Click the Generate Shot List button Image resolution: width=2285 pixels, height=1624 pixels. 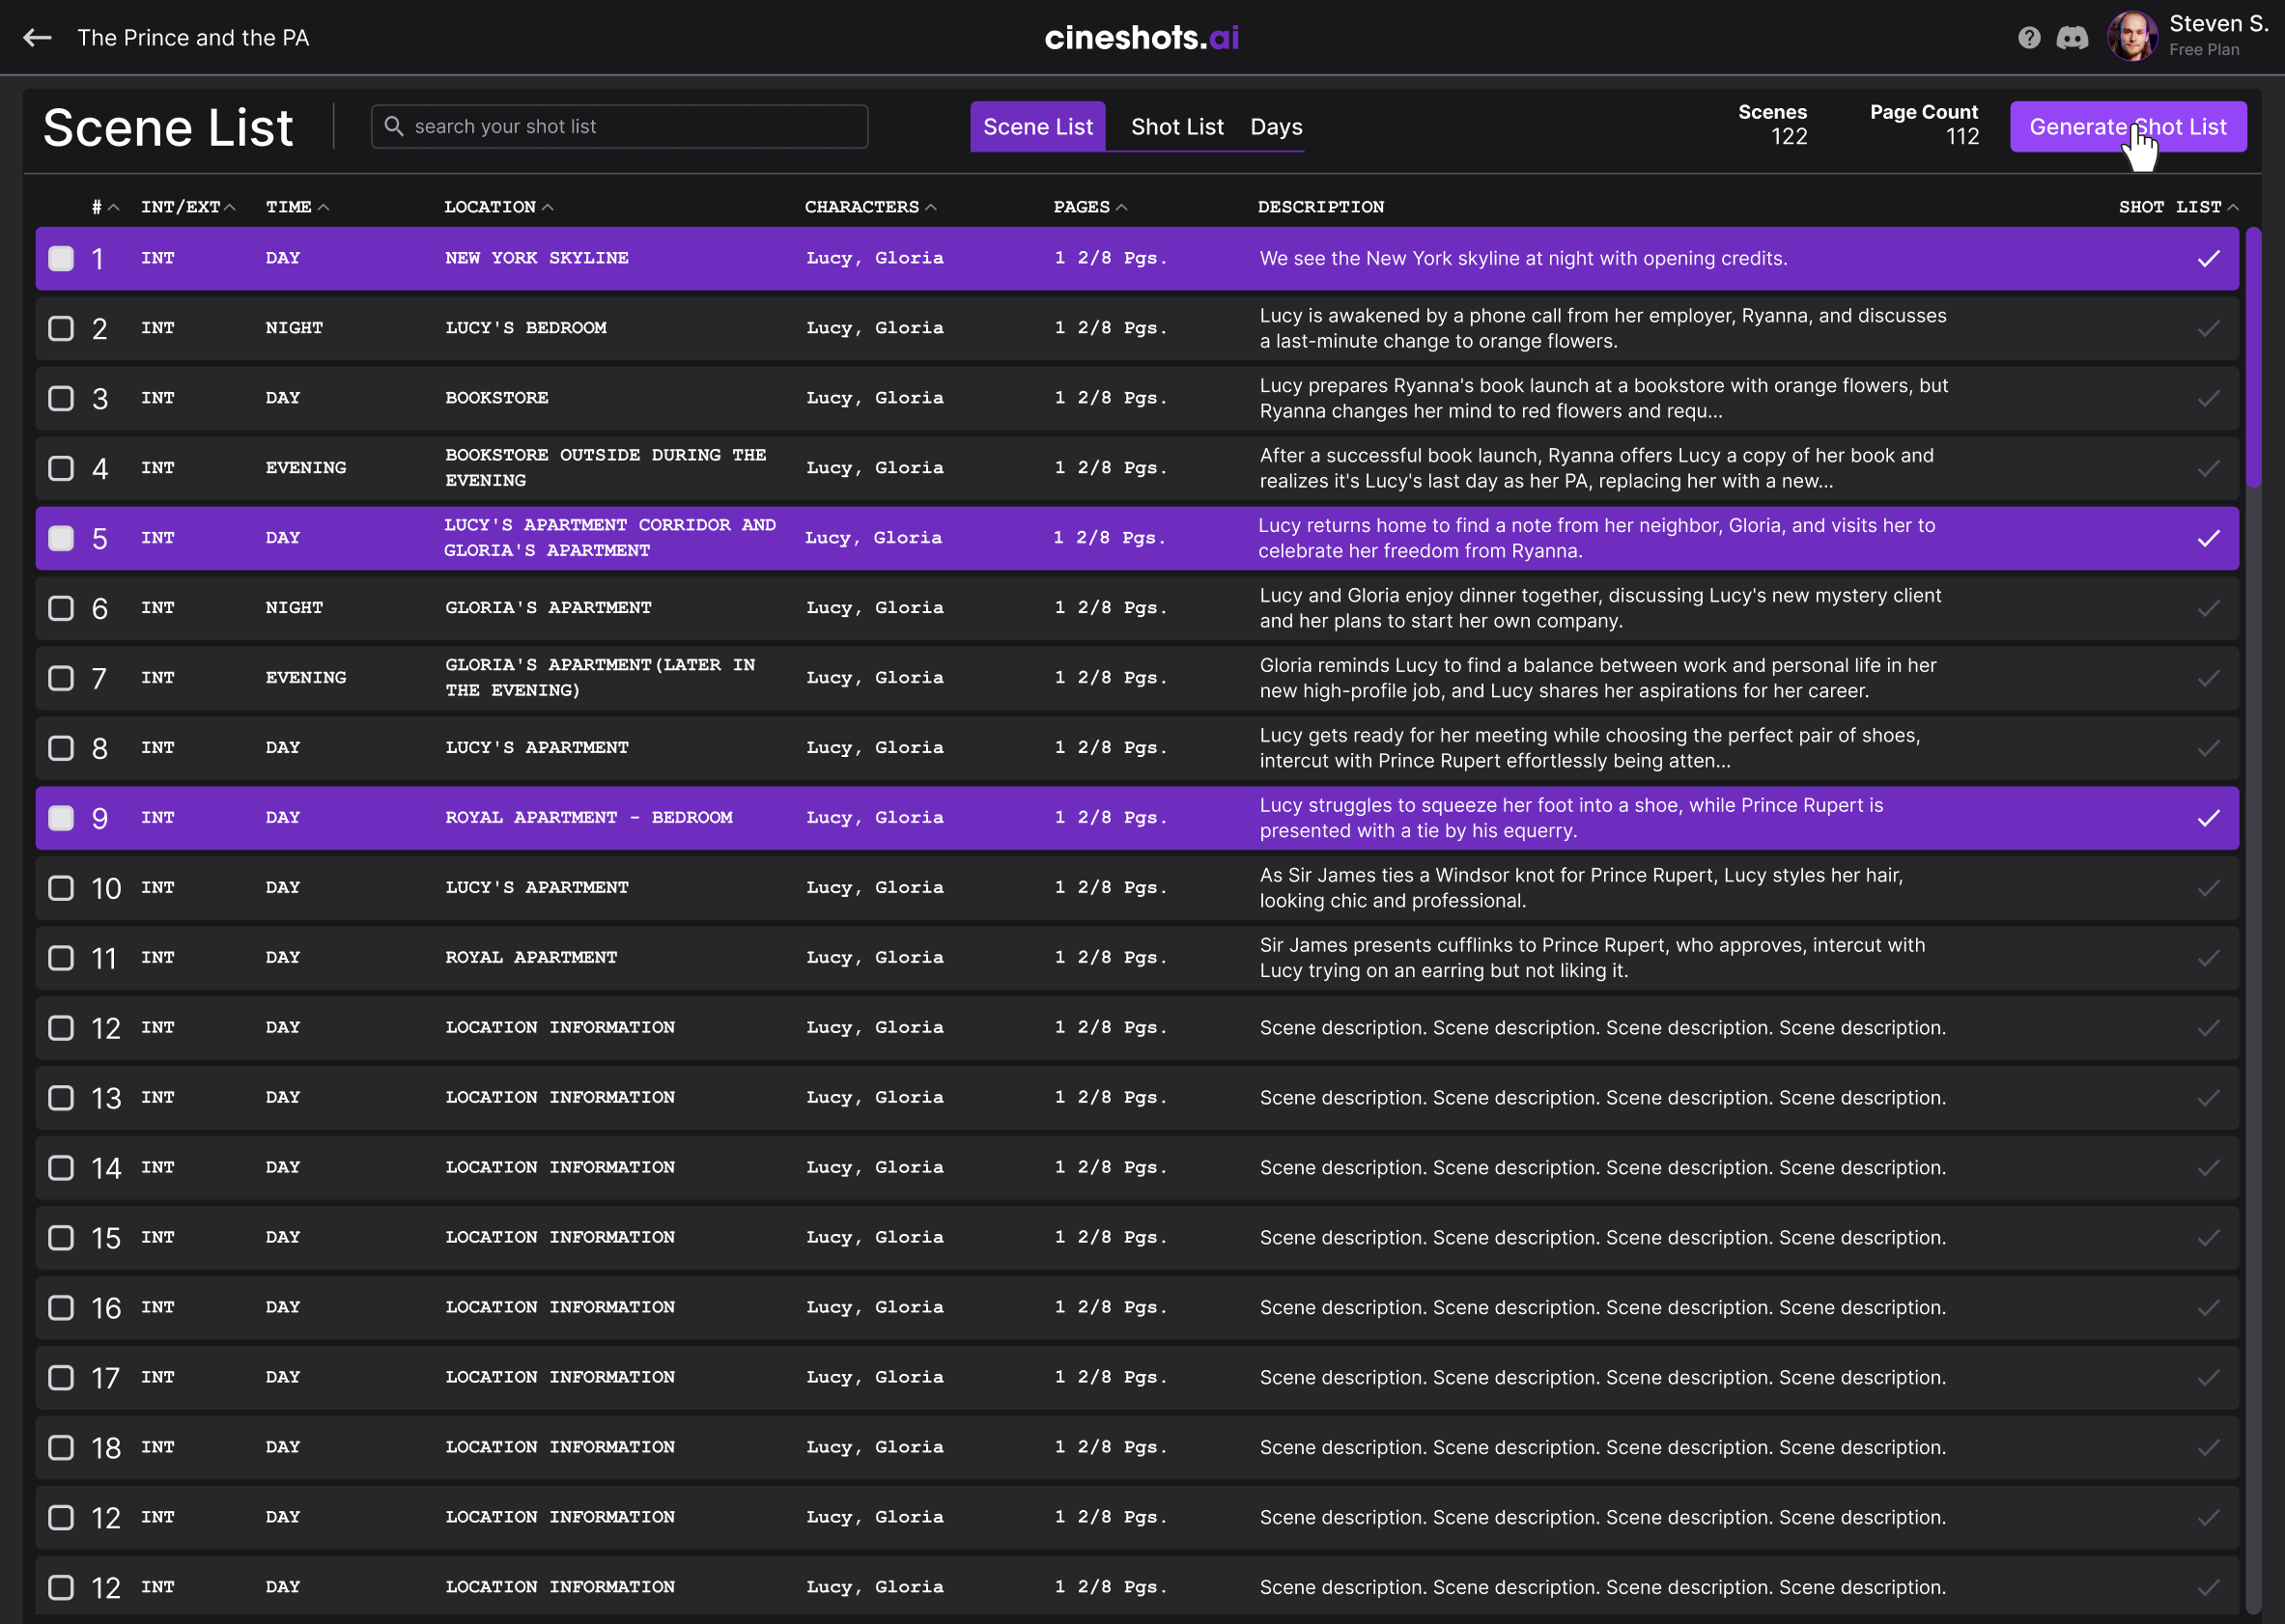[x=2128, y=126]
